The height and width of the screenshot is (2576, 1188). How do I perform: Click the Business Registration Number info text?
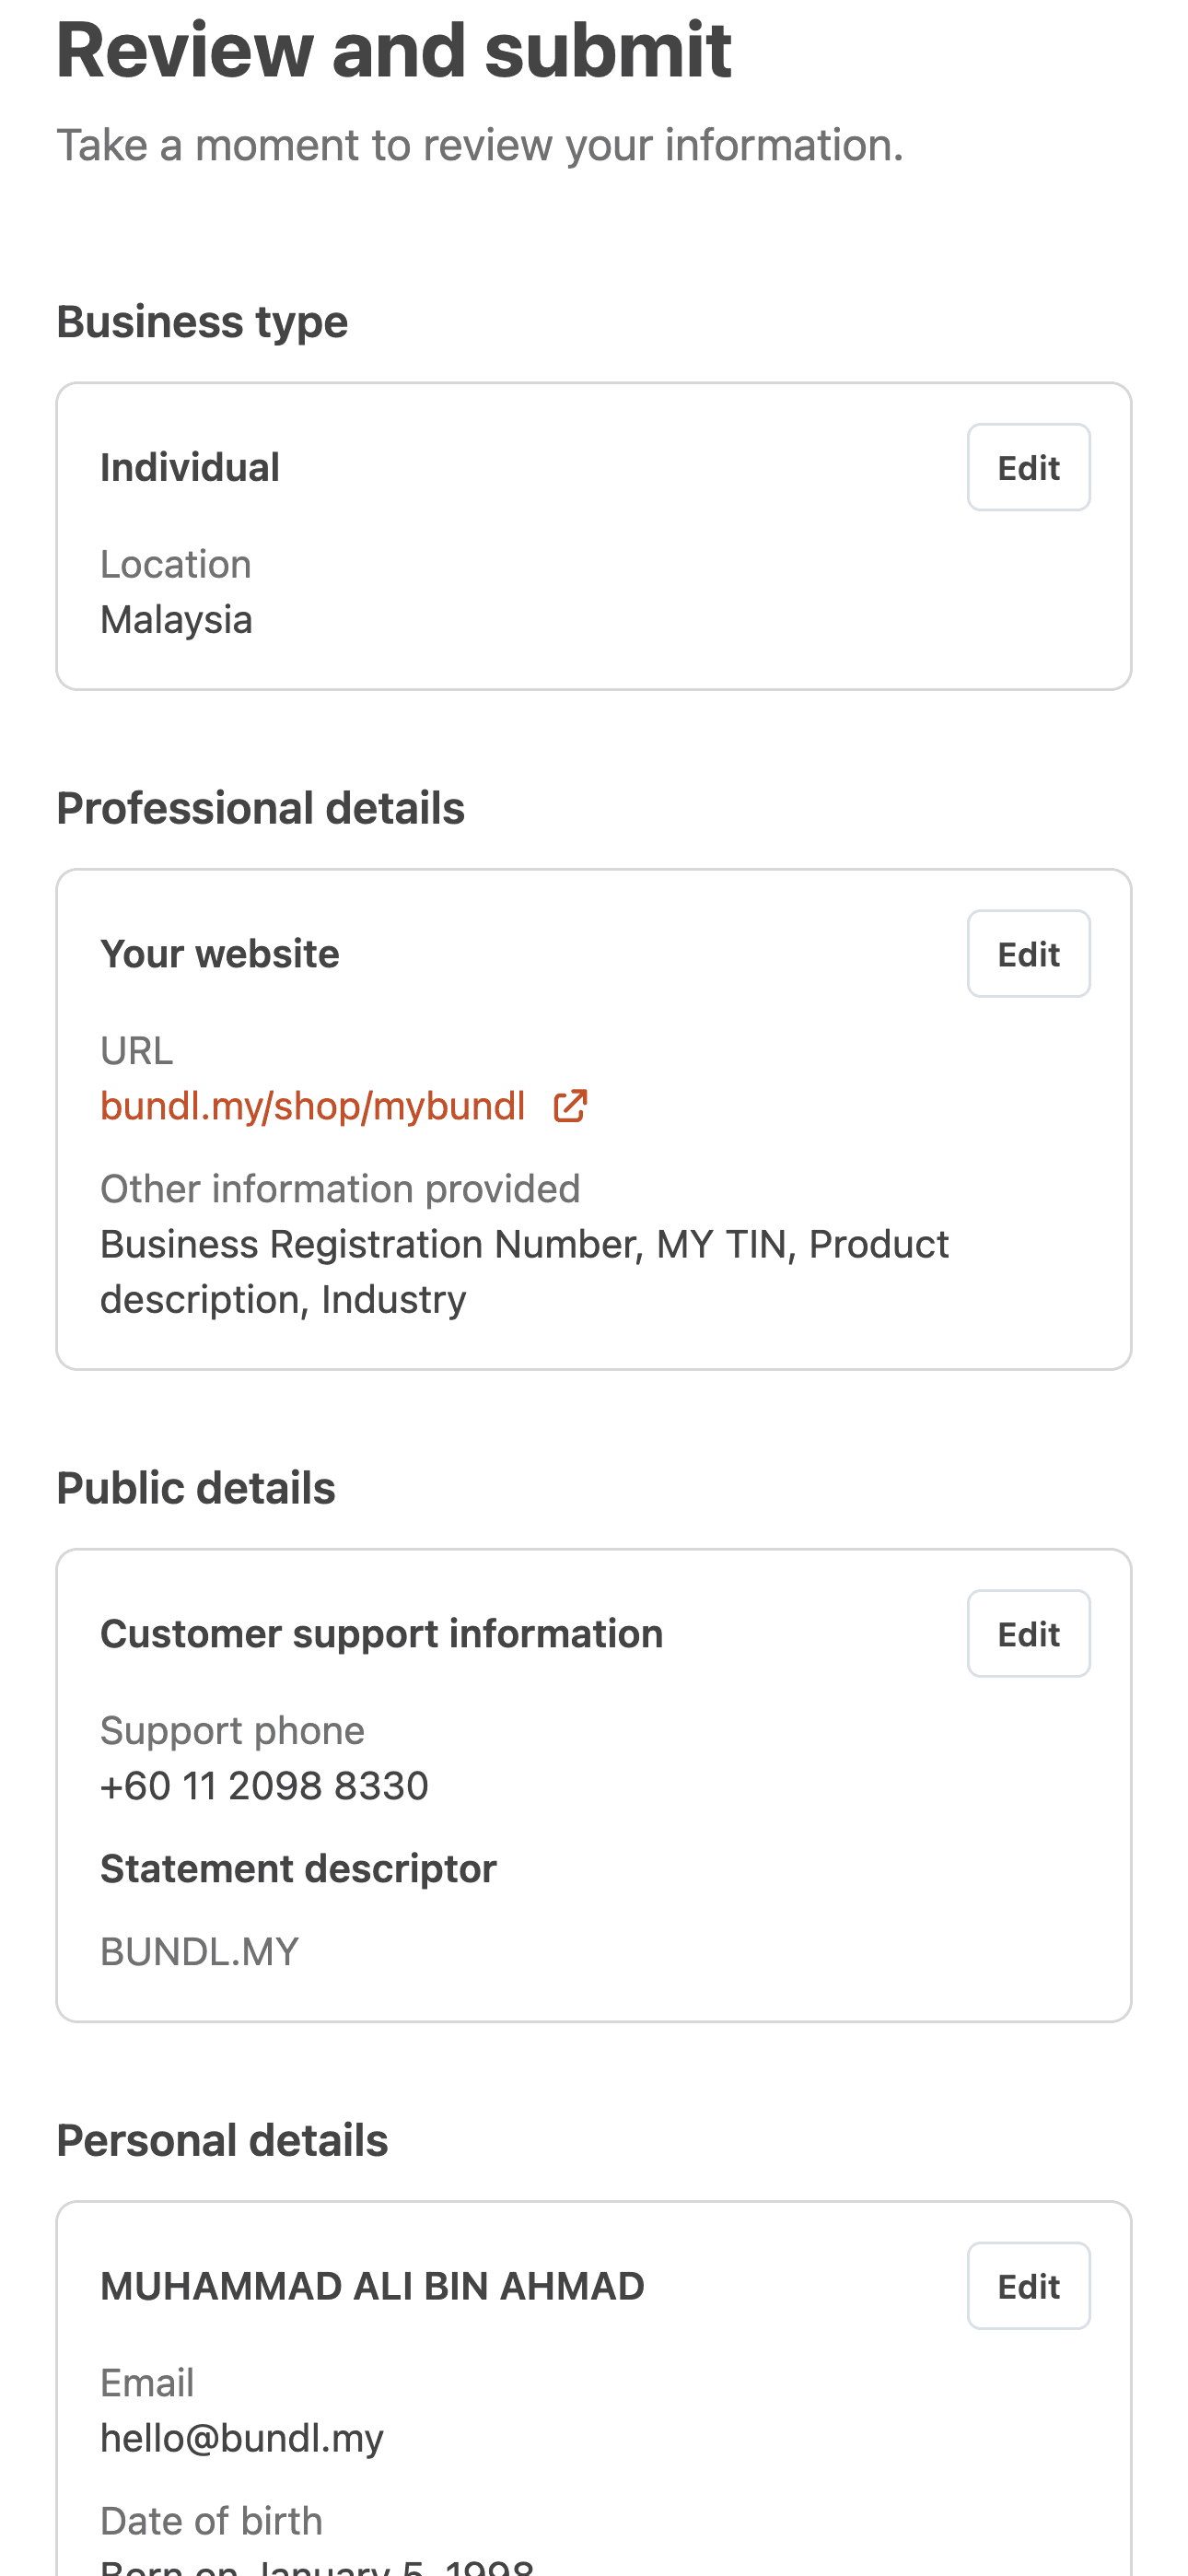coord(370,1245)
